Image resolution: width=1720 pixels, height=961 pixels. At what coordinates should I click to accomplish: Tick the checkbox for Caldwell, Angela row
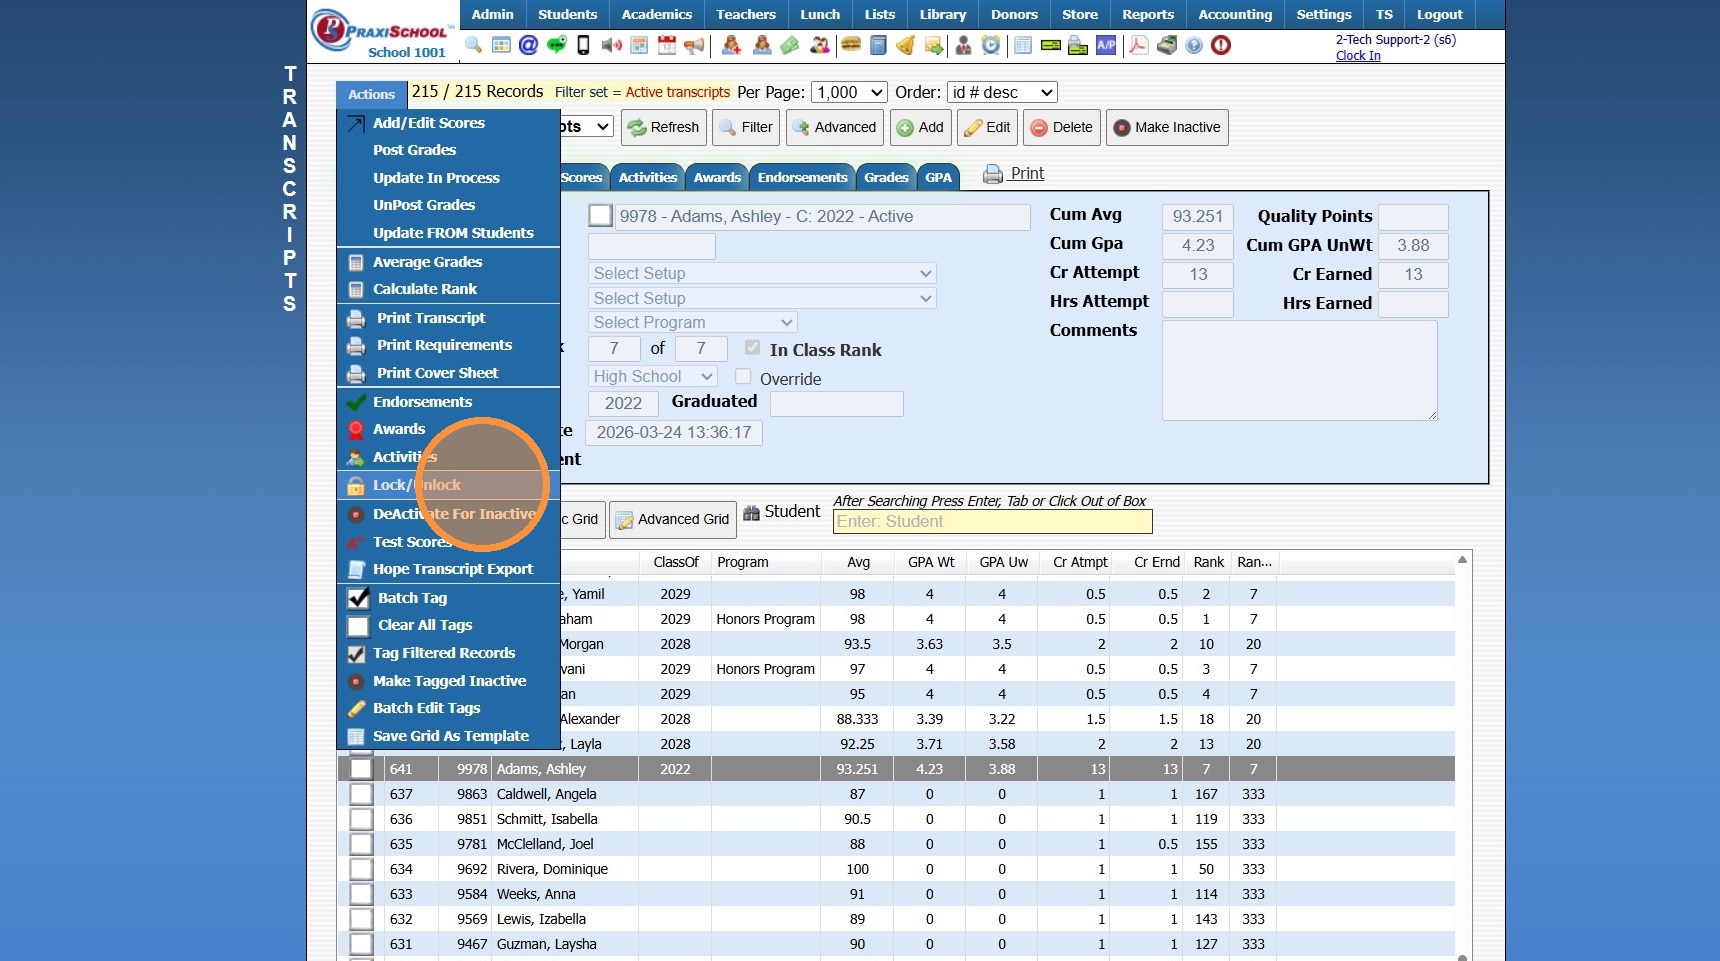(x=361, y=794)
